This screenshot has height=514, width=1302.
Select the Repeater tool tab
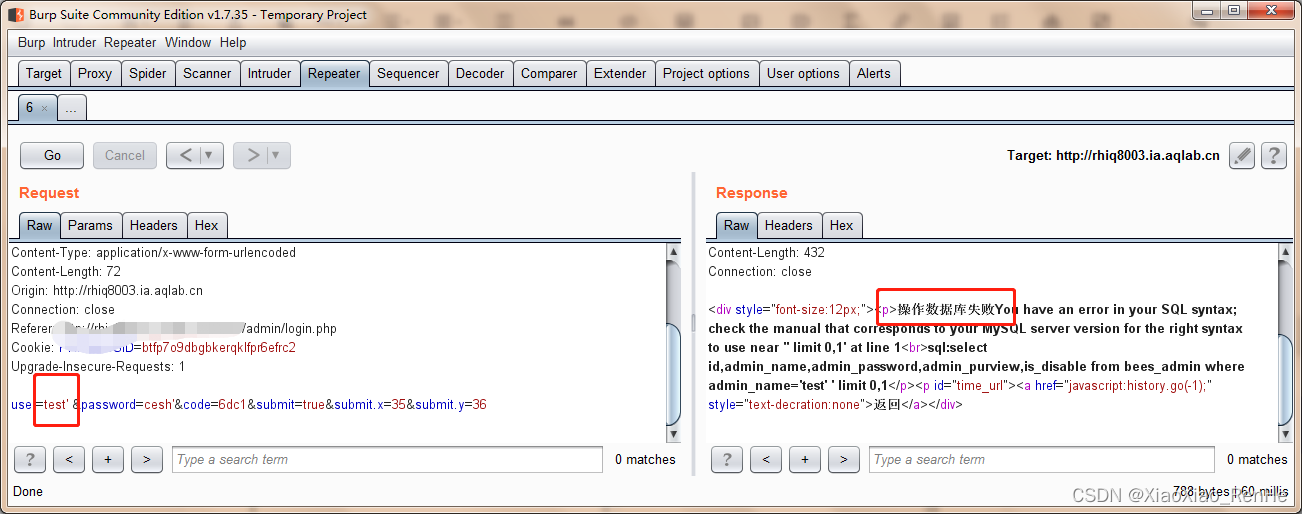[x=334, y=73]
